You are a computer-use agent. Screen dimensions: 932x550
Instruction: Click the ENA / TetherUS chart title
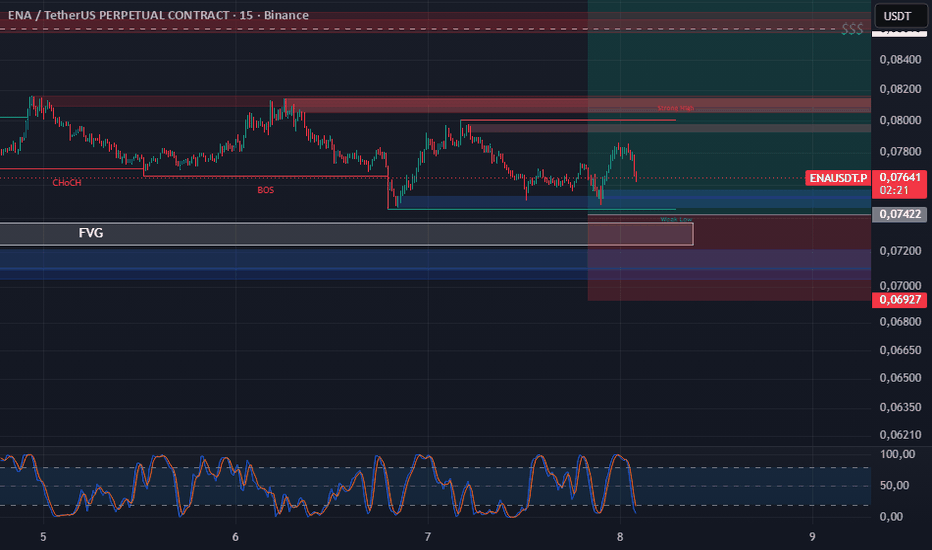pos(158,15)
